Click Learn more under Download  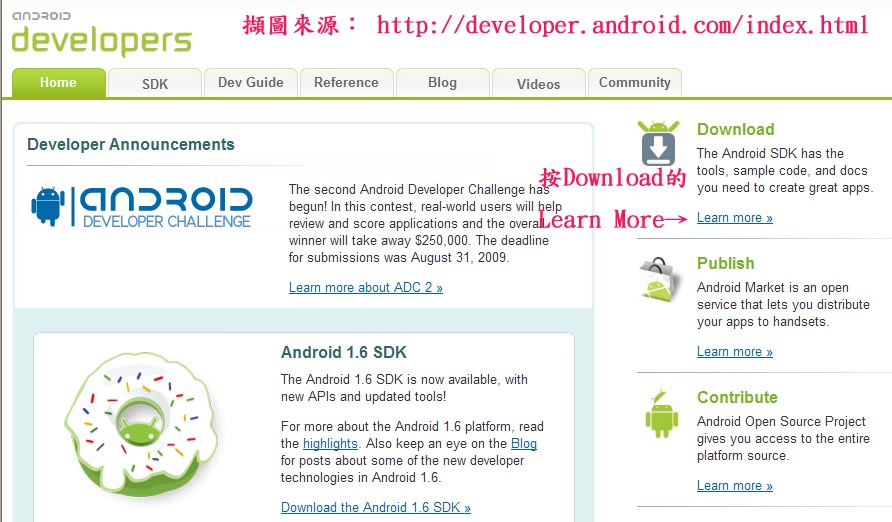tap(734, 218)
